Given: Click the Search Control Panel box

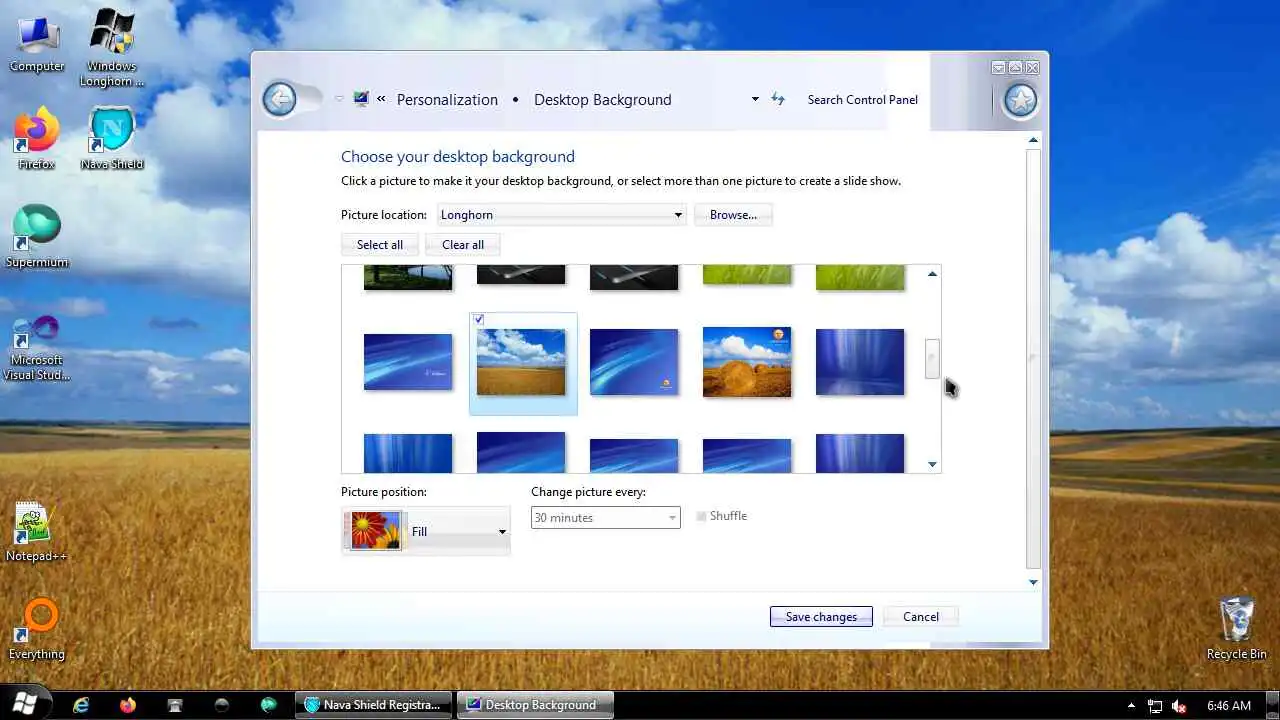Looking at the screenshot, I should [862, 99].
